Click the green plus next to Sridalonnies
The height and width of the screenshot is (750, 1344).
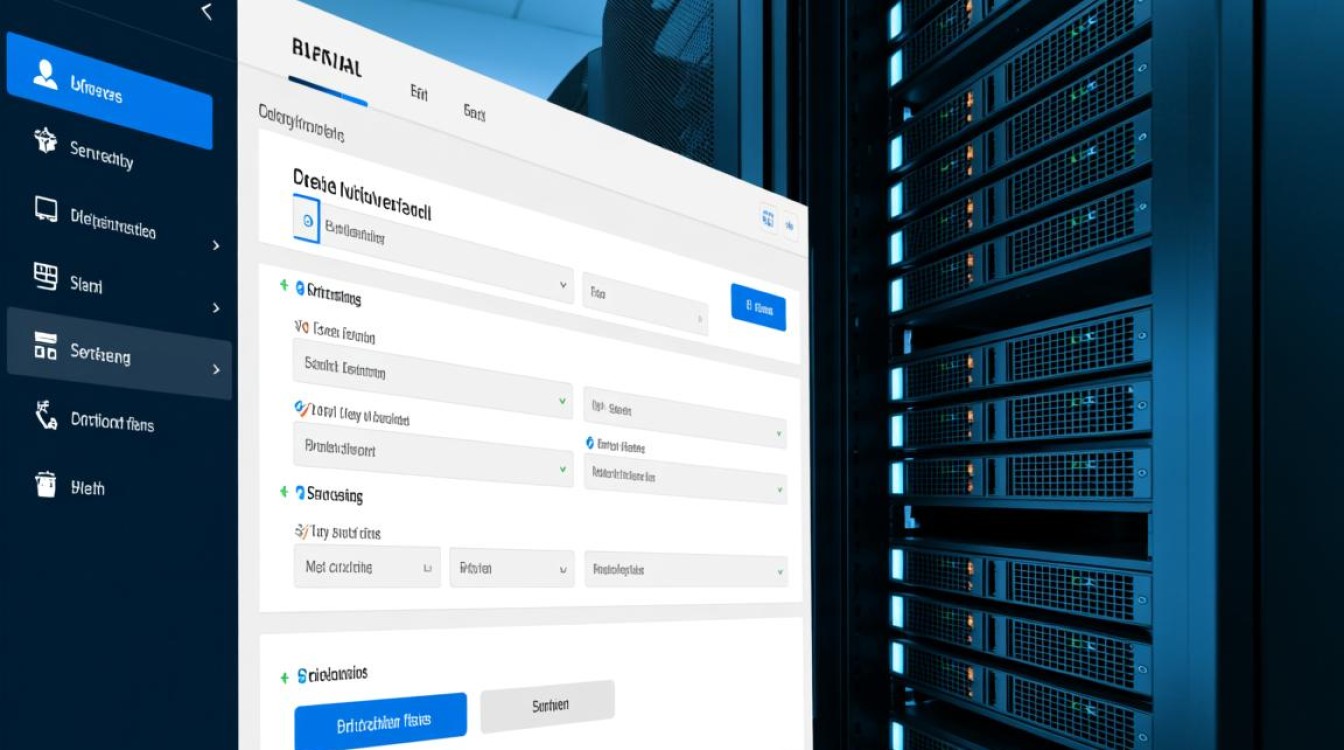click(285, 678)
